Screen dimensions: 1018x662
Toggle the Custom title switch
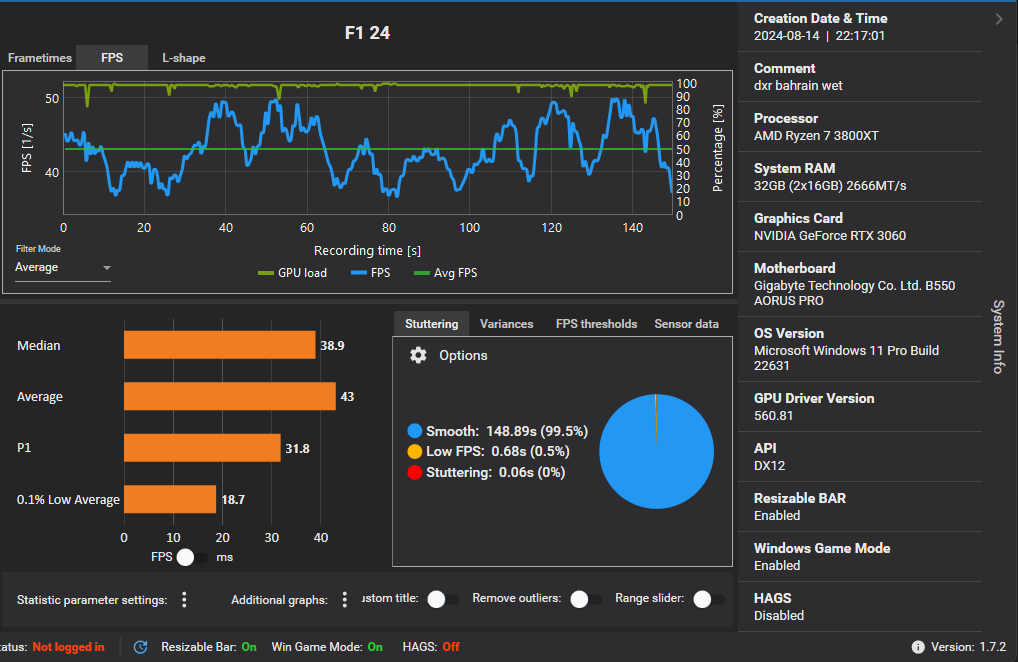pyautogui.click(x=443, y=599)
